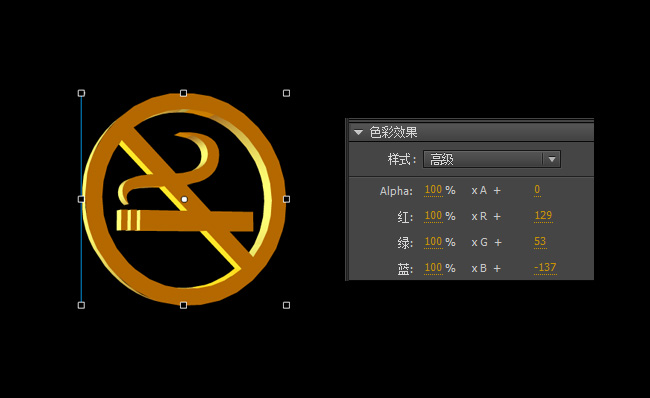
Task: Click the blue offset value -137
Action: 545,268
